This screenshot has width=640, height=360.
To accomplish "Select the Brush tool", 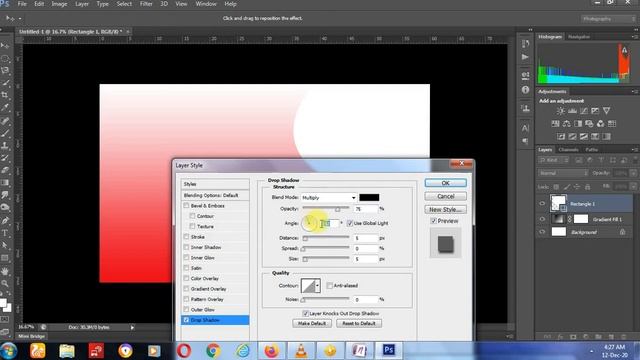I will tap(5, 133).
